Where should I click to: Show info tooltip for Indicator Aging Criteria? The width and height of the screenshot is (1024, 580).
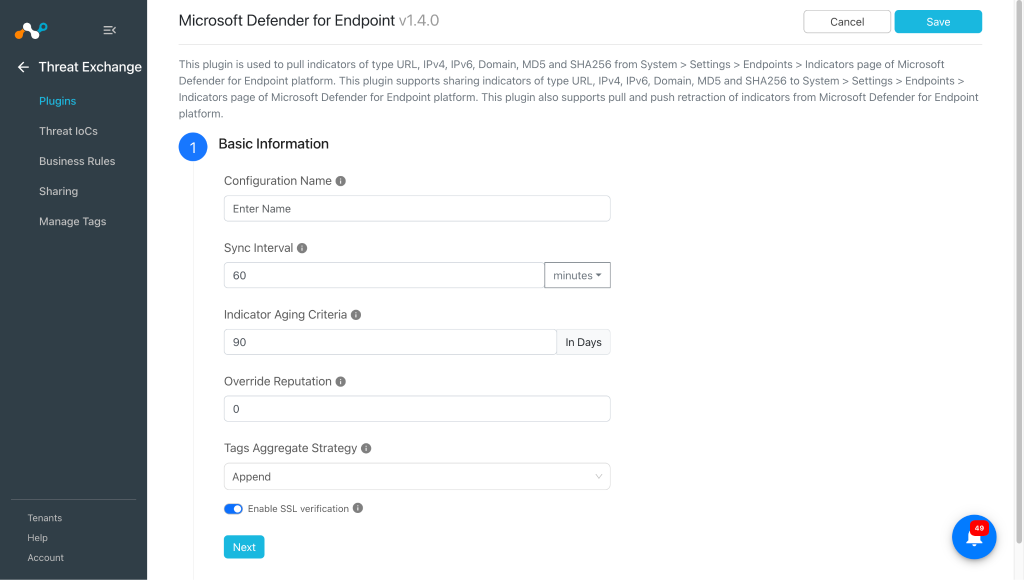356,315
